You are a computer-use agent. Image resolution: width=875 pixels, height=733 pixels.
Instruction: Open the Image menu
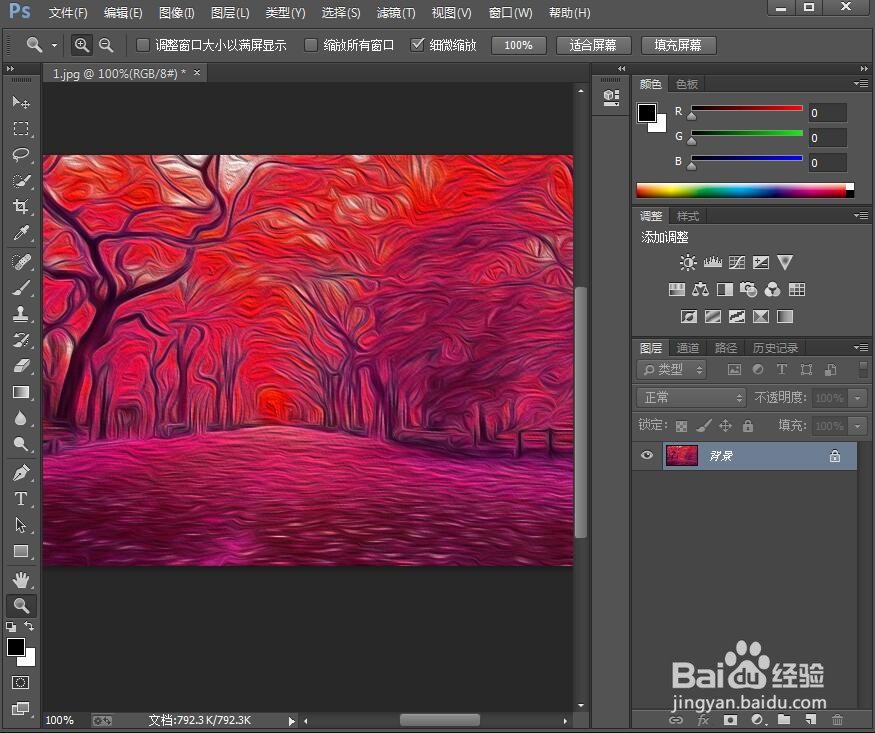(x=176, y=12)
